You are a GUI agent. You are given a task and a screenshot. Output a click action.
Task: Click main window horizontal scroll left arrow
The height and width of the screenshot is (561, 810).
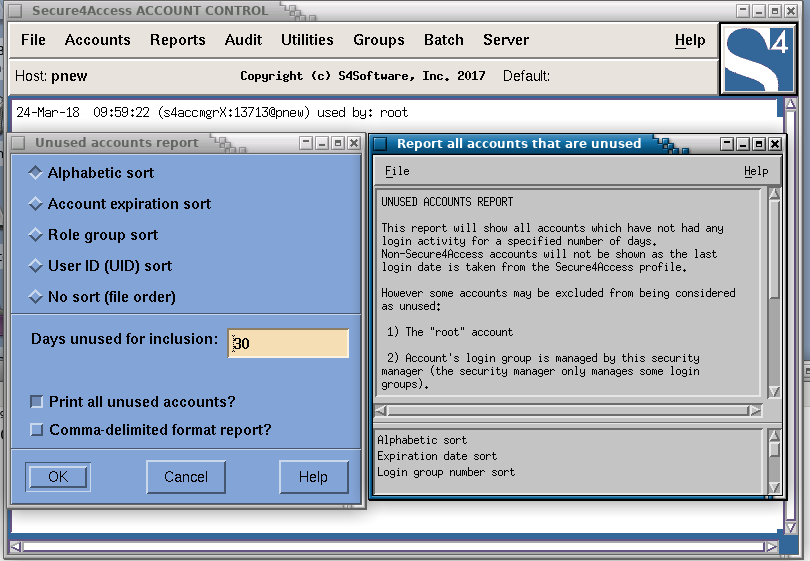(x=15, y=547)
